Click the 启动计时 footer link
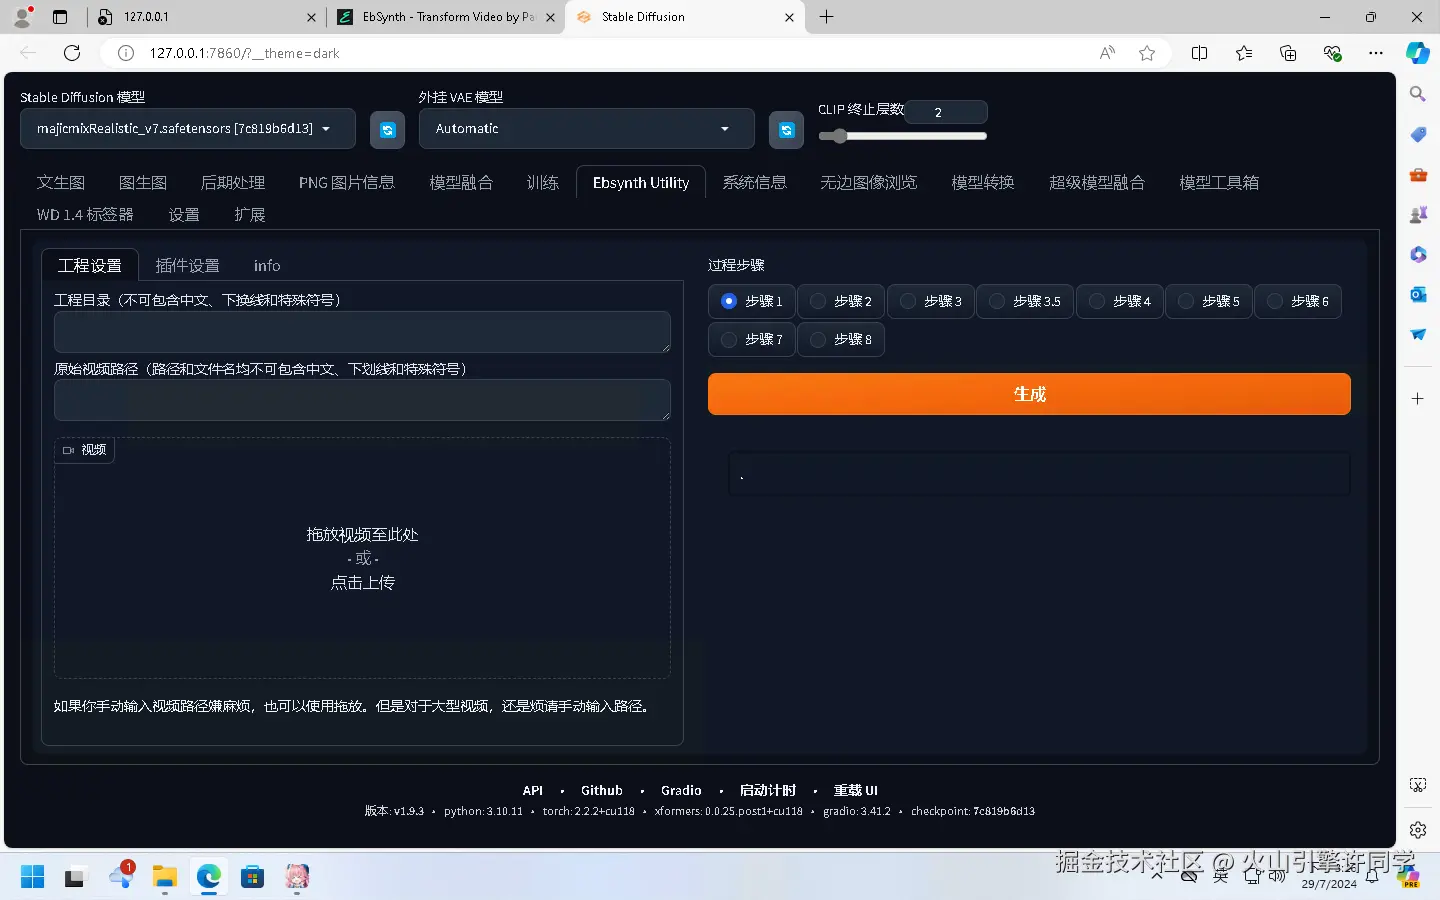1440x900 pixels. (768, 790)
